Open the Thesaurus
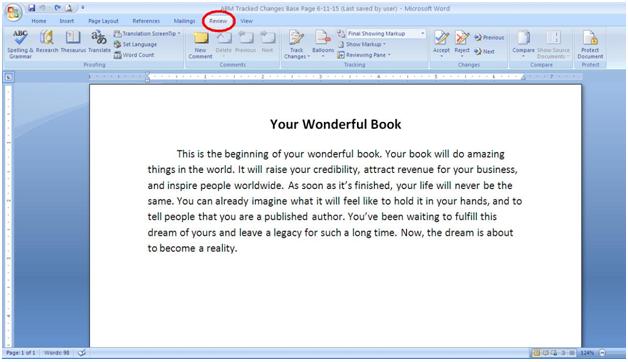This screenshot has height=362, width=628. coord(73,42)
